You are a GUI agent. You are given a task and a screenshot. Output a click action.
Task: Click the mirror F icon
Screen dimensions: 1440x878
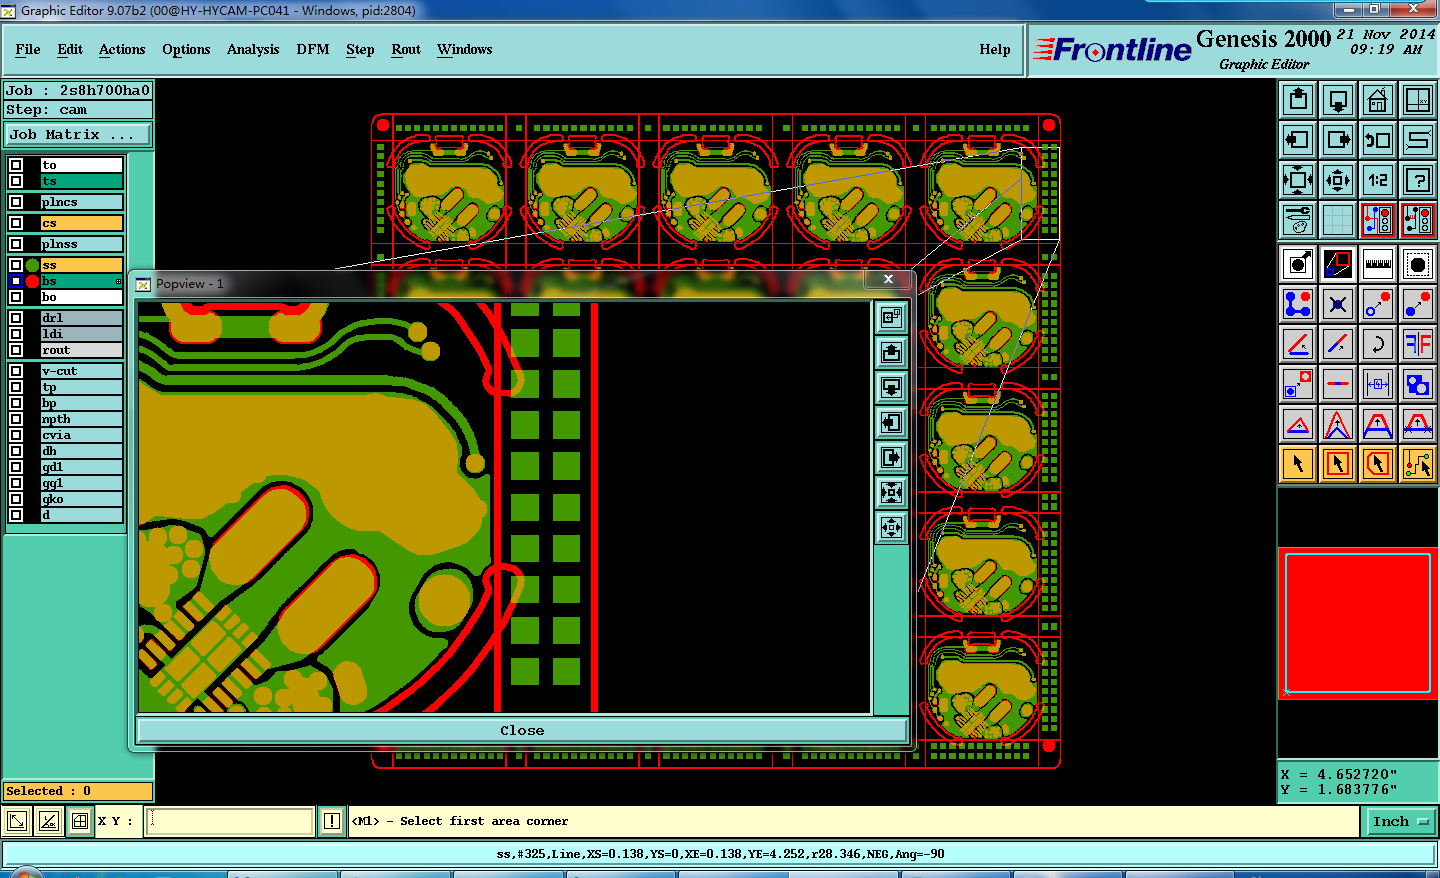point(1418,344)
